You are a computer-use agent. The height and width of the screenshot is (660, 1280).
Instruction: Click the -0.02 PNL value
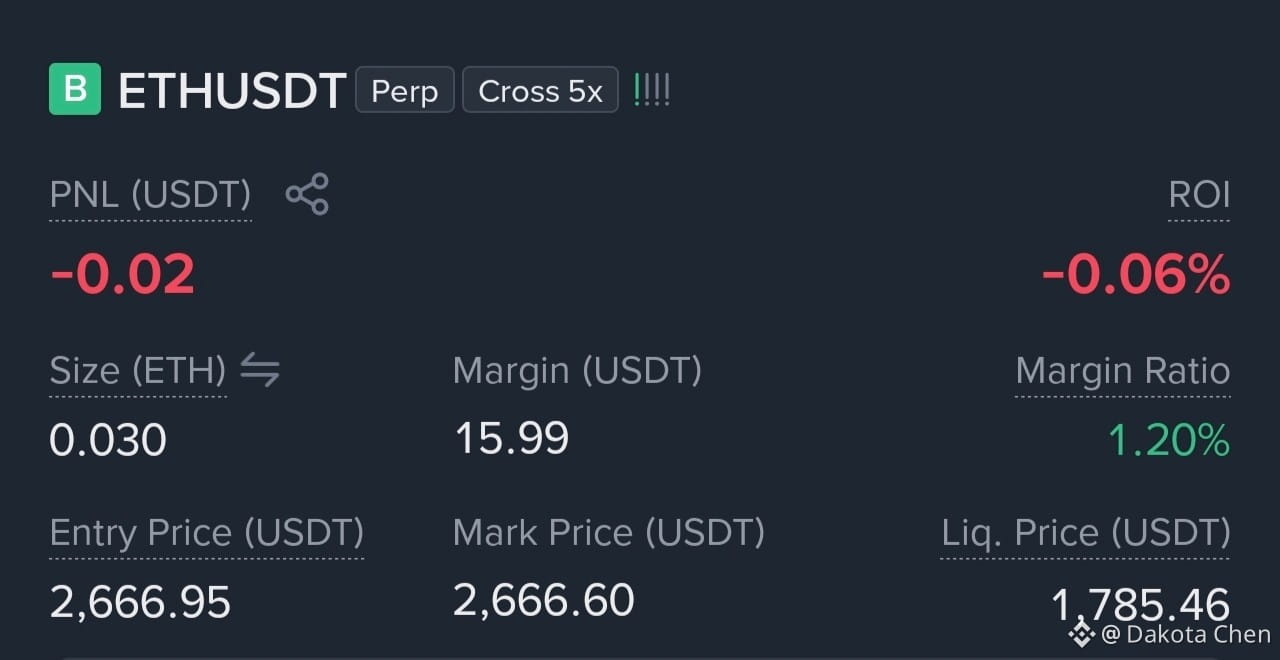coord(122,274)
